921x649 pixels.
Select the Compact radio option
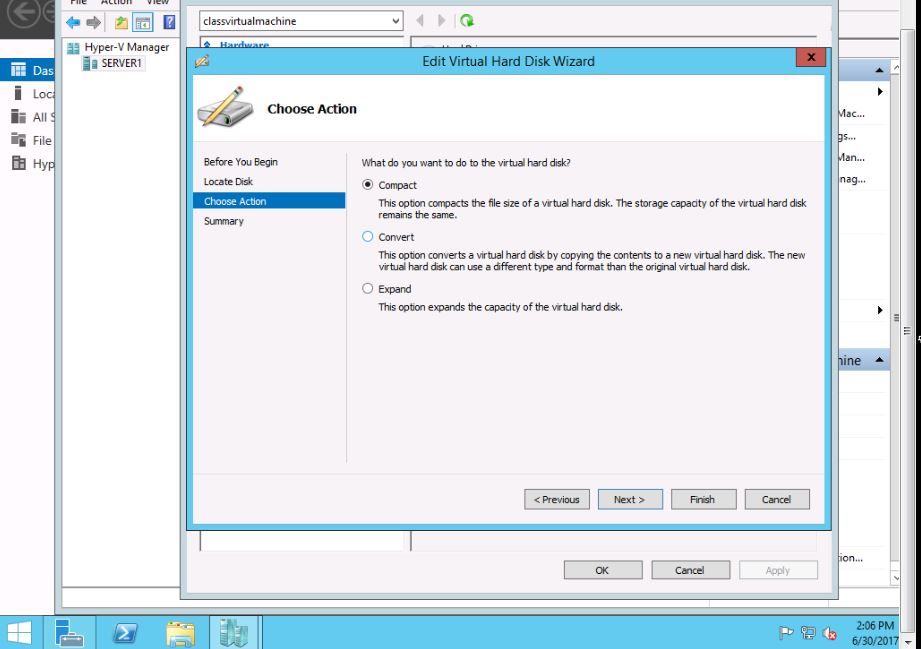367,185
